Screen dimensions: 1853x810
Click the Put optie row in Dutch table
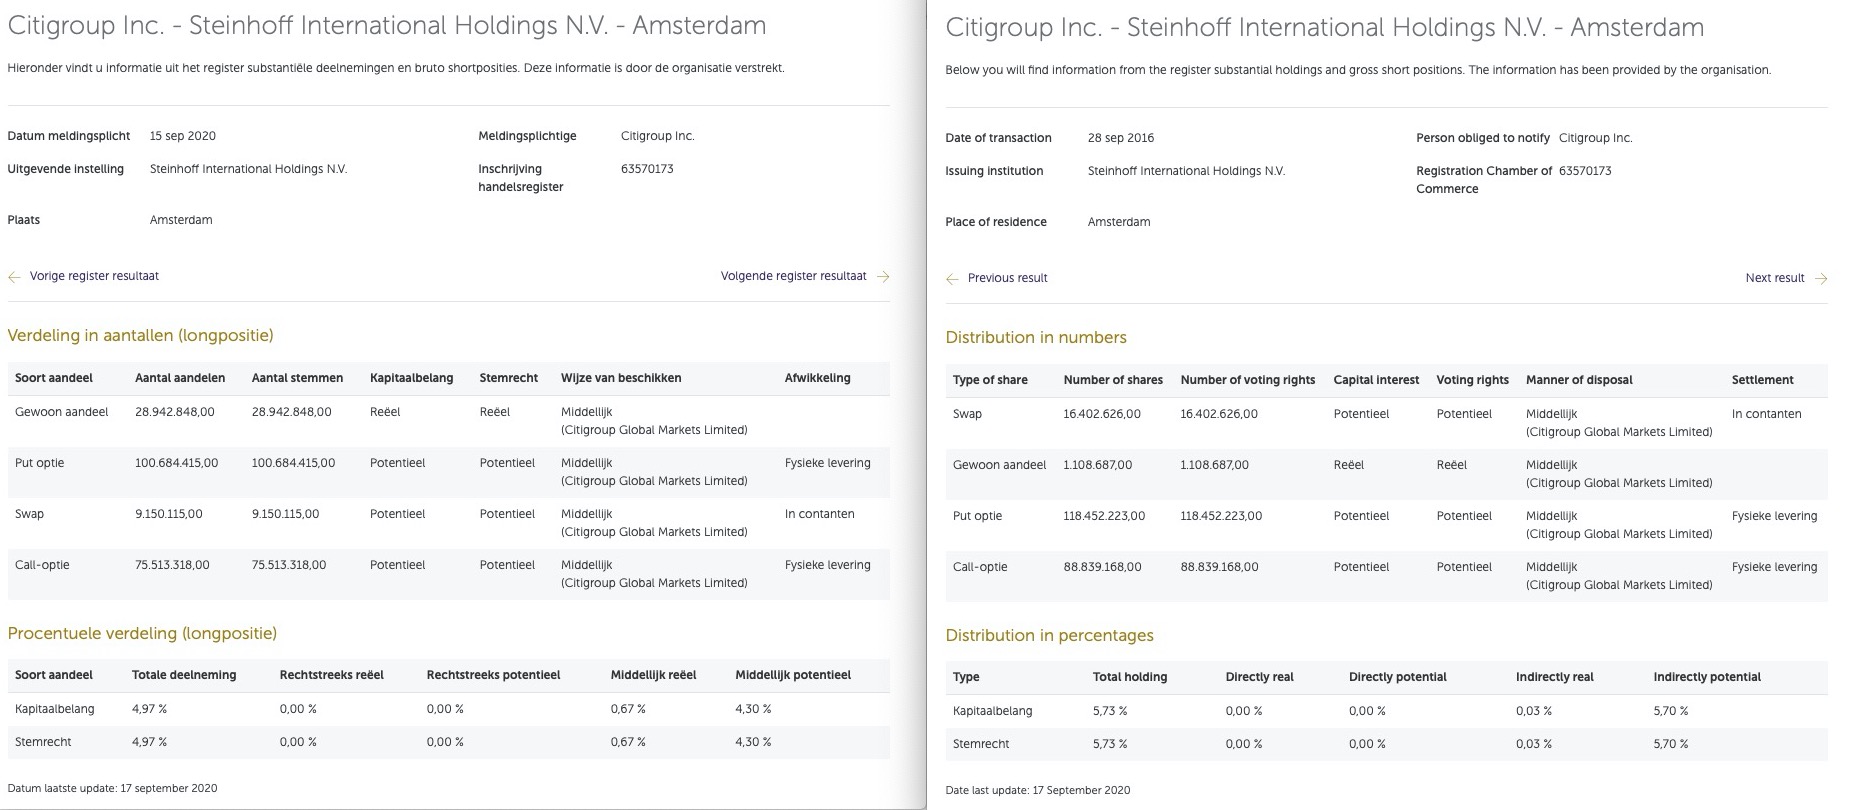coord(40,463)
